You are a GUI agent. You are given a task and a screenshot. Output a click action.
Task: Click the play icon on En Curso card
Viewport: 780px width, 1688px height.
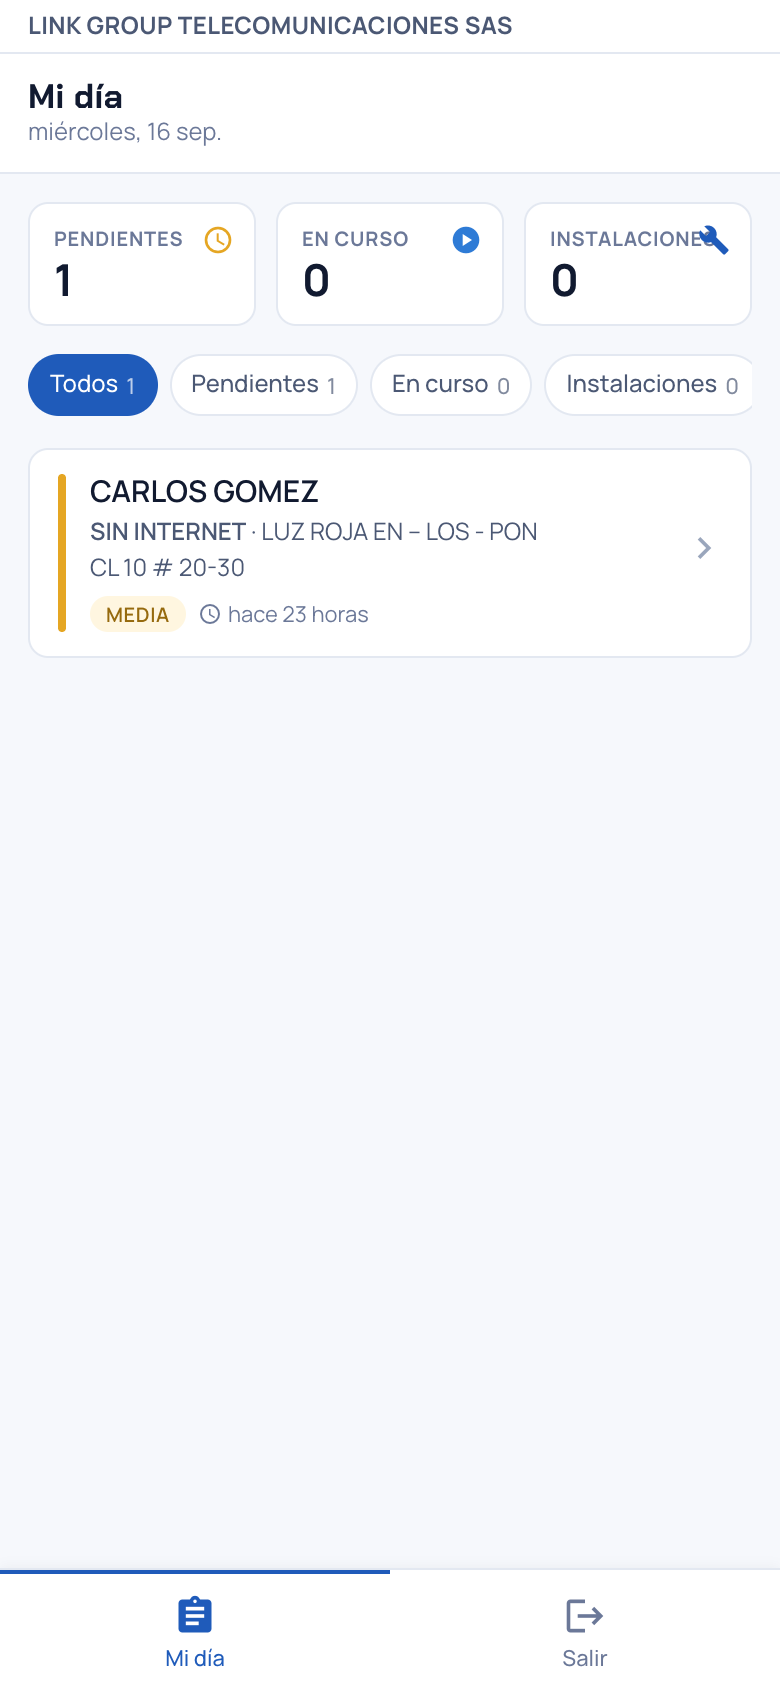[x=466, y=240]
